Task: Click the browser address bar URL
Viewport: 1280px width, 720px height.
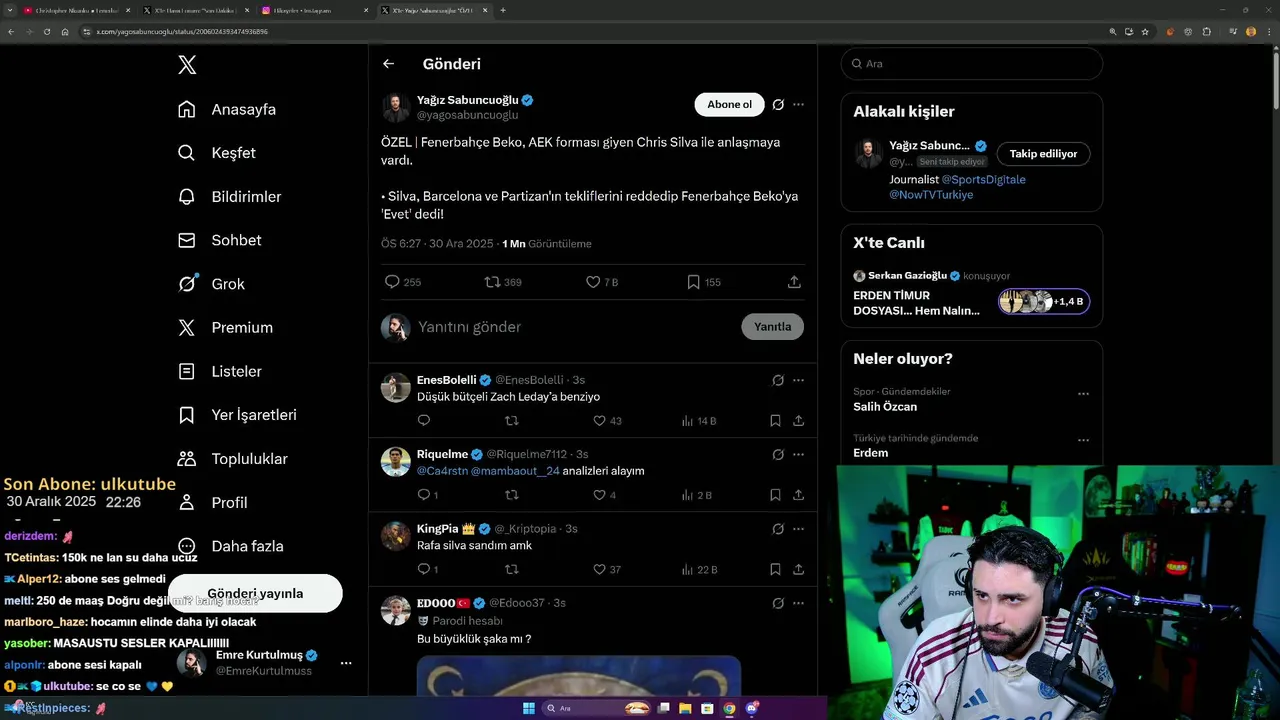Action: pyautogui.click(x=182, y=32)
